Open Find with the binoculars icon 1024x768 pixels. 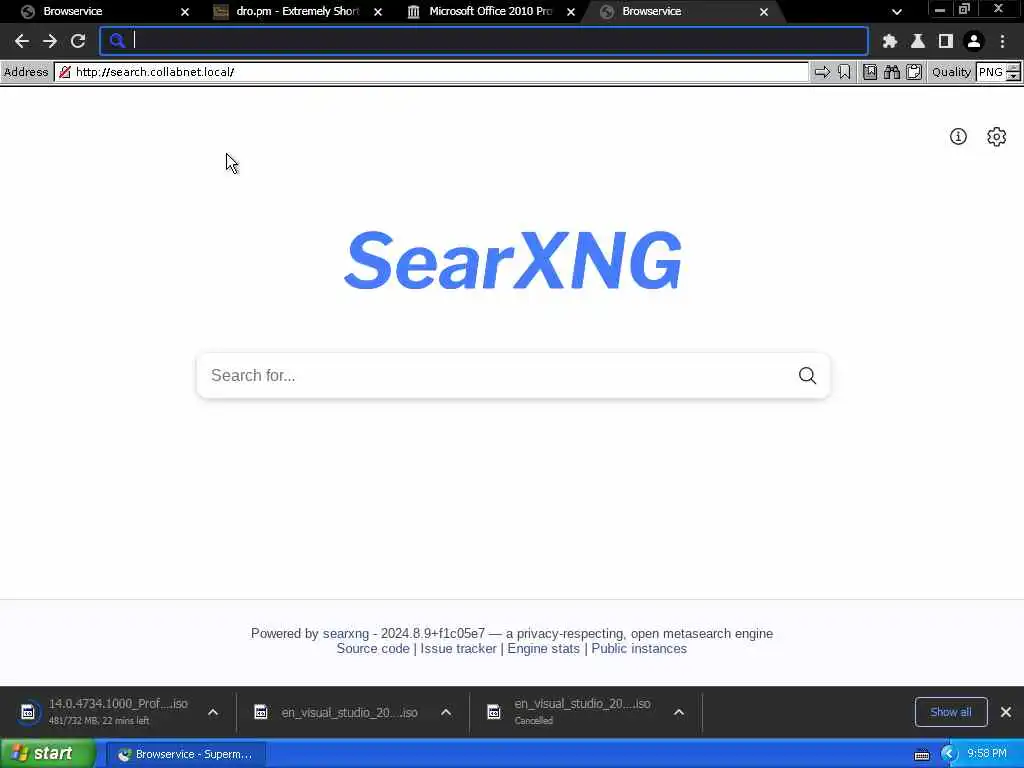click(892, 72)
